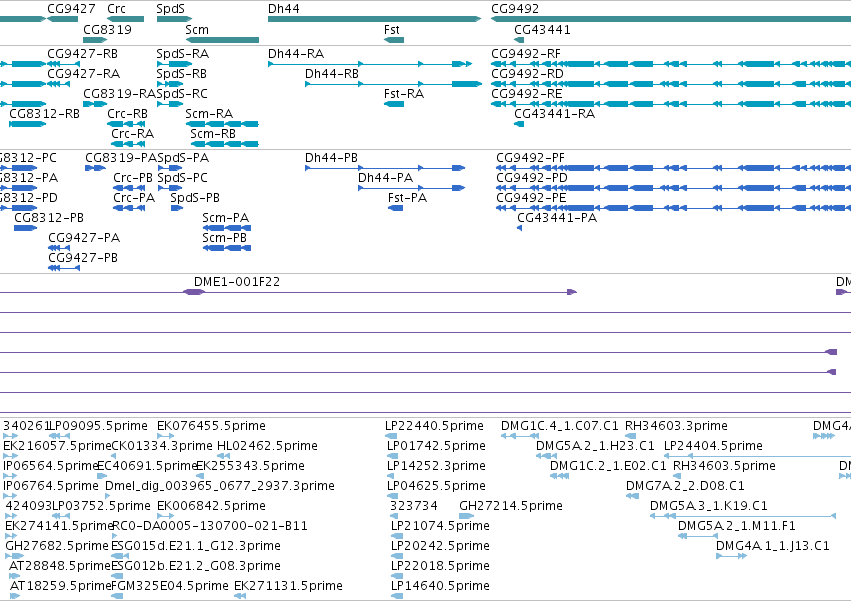The image size is (851, 601).
Task: Select the Crc gene label in the top track
Action: [116, 9]
